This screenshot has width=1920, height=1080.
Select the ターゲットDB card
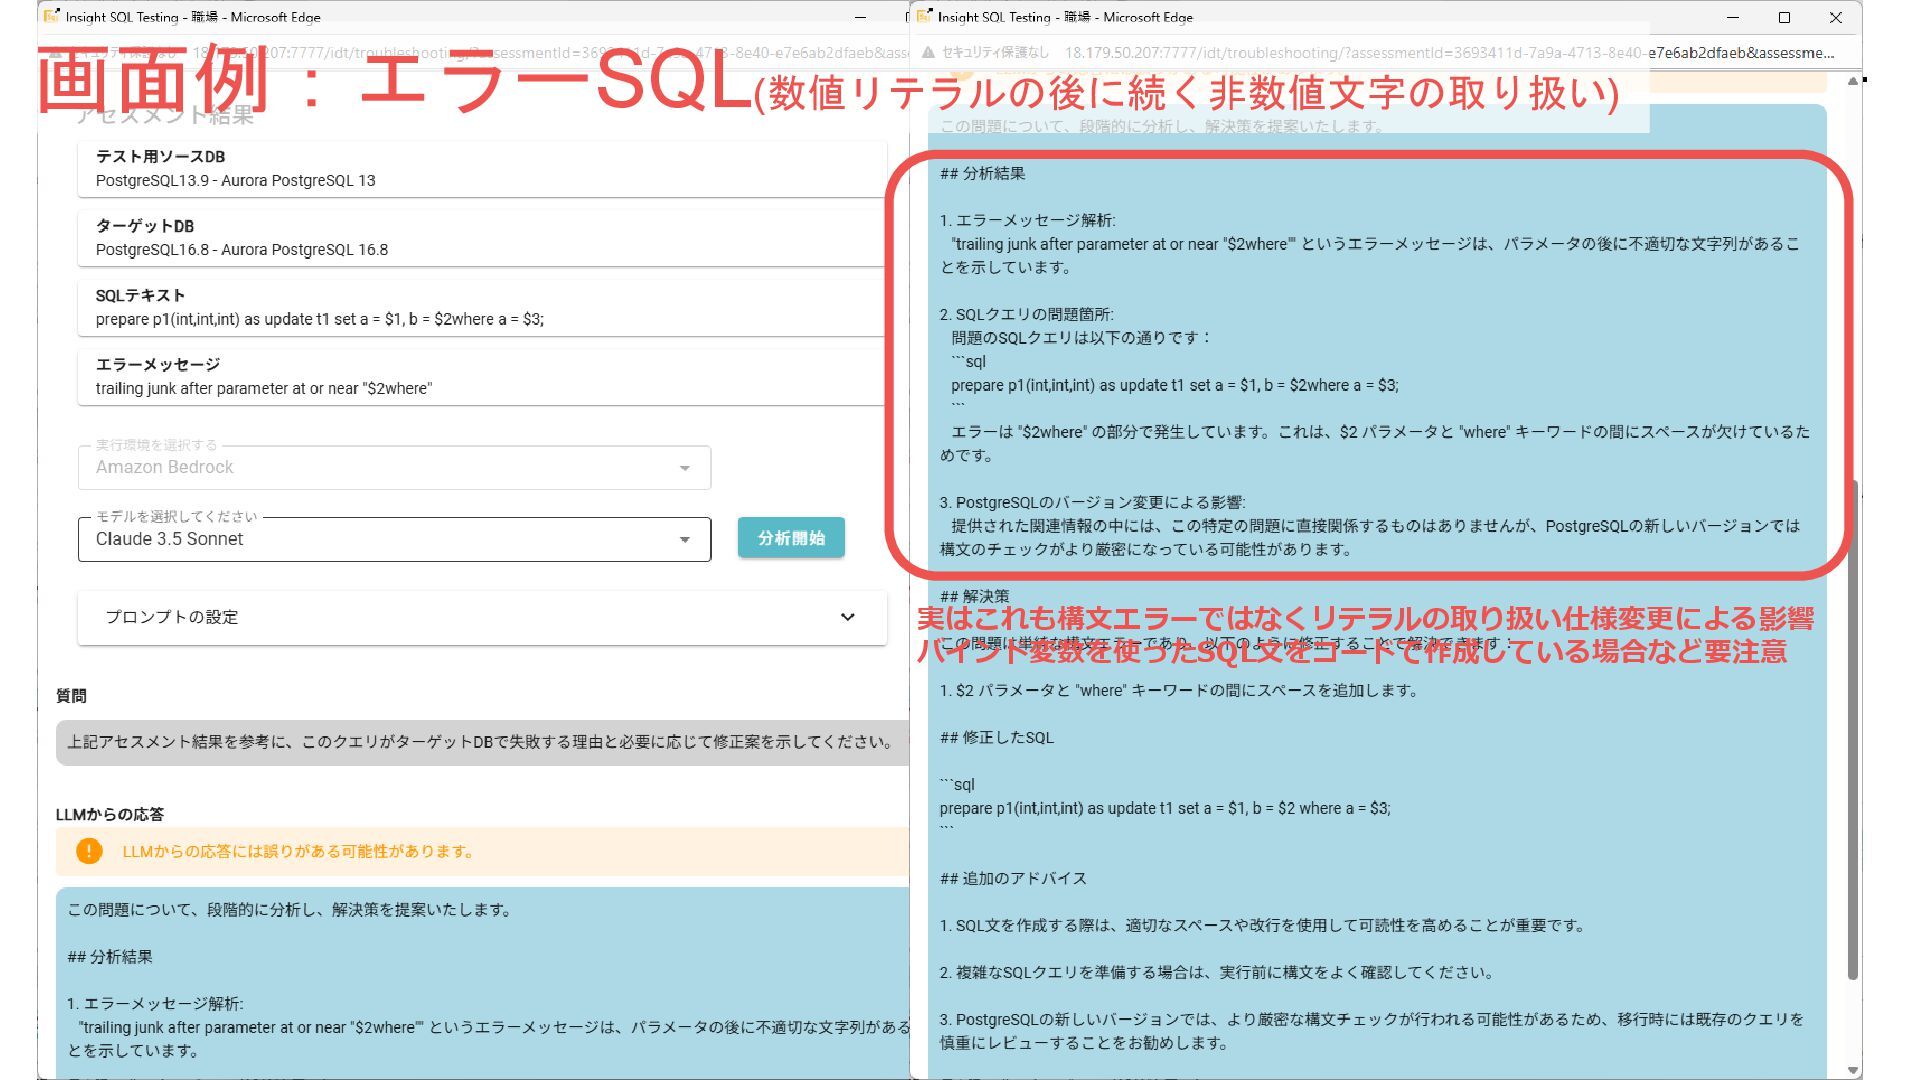(x=480, y=238)
